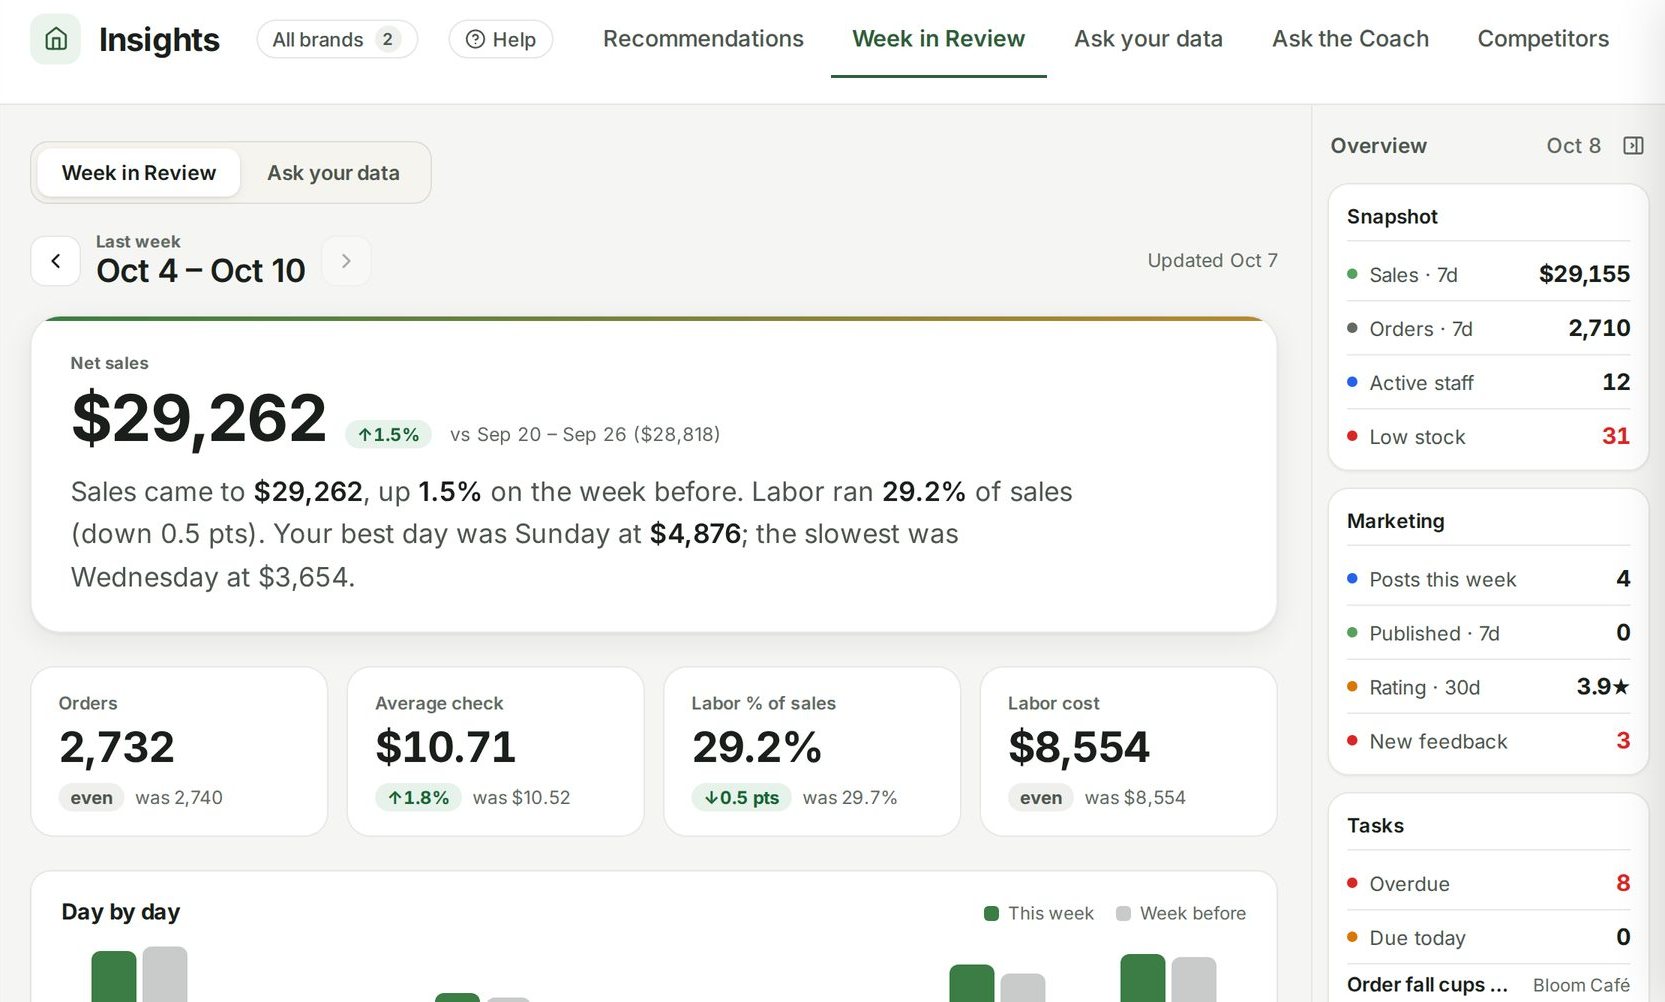Click the Oct 8 overview date
1665x1002 pixels.
point(1573,146)
